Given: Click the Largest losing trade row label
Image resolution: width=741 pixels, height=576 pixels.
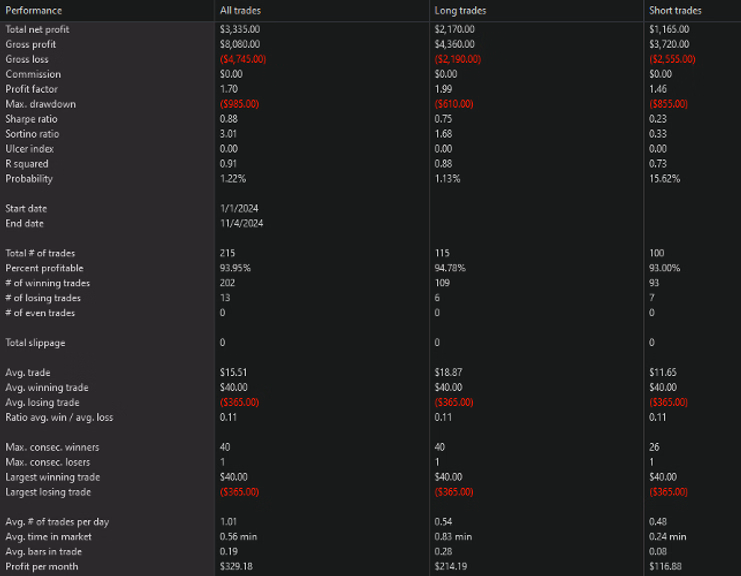Looking at the screenshot, I should click(48, 492).
